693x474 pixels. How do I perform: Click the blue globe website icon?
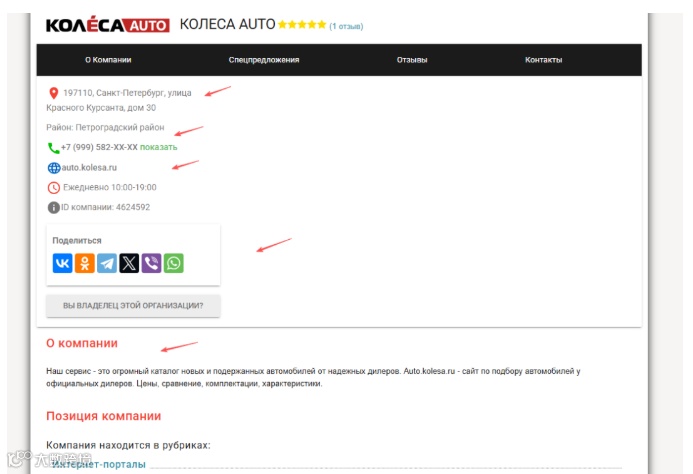pos(53,168)
